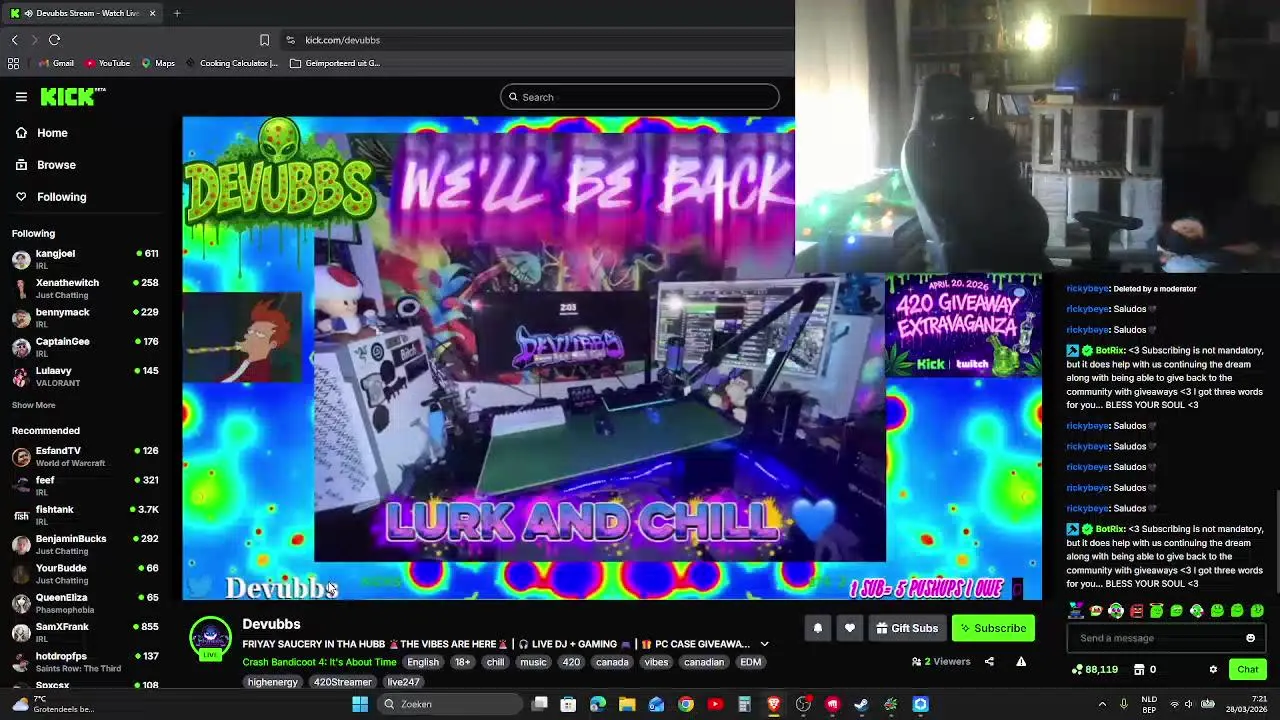This screenshot has height=720, width=1280.
Task: Open the channel points shop icon
Action: (1138, 669)
